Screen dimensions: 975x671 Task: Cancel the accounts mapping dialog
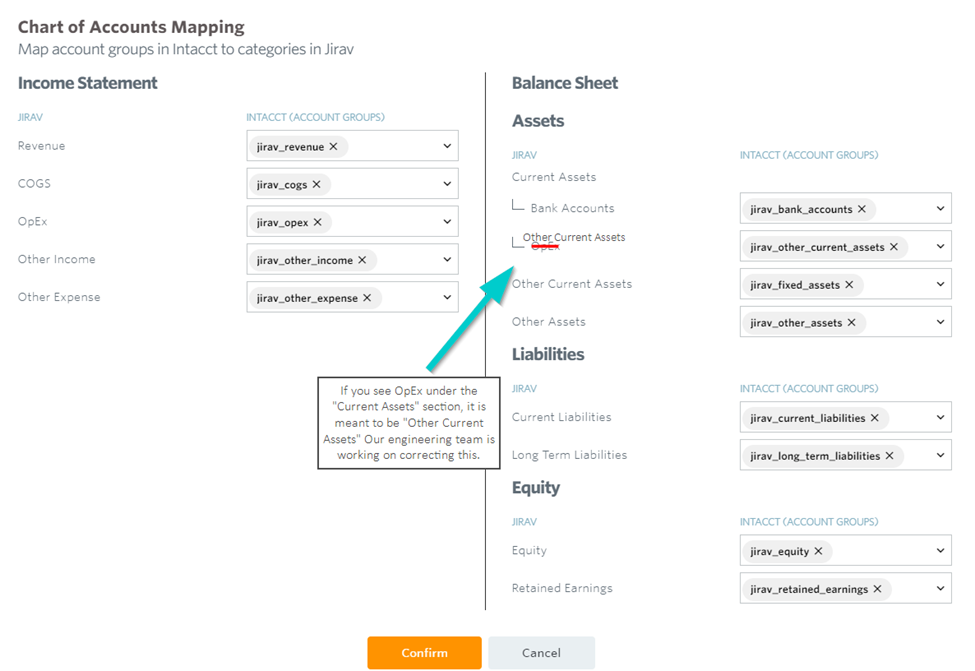click(541, 652)
